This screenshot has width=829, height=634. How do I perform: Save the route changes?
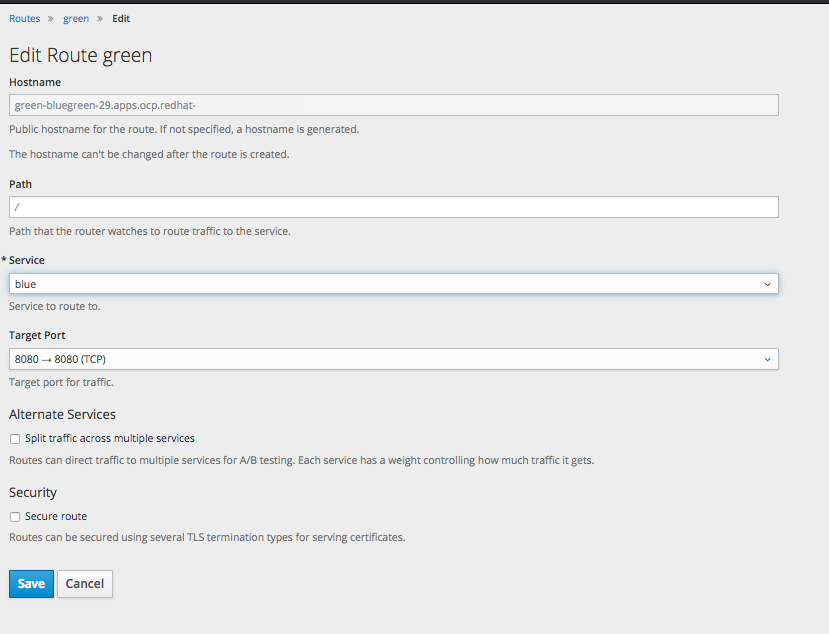31,584
